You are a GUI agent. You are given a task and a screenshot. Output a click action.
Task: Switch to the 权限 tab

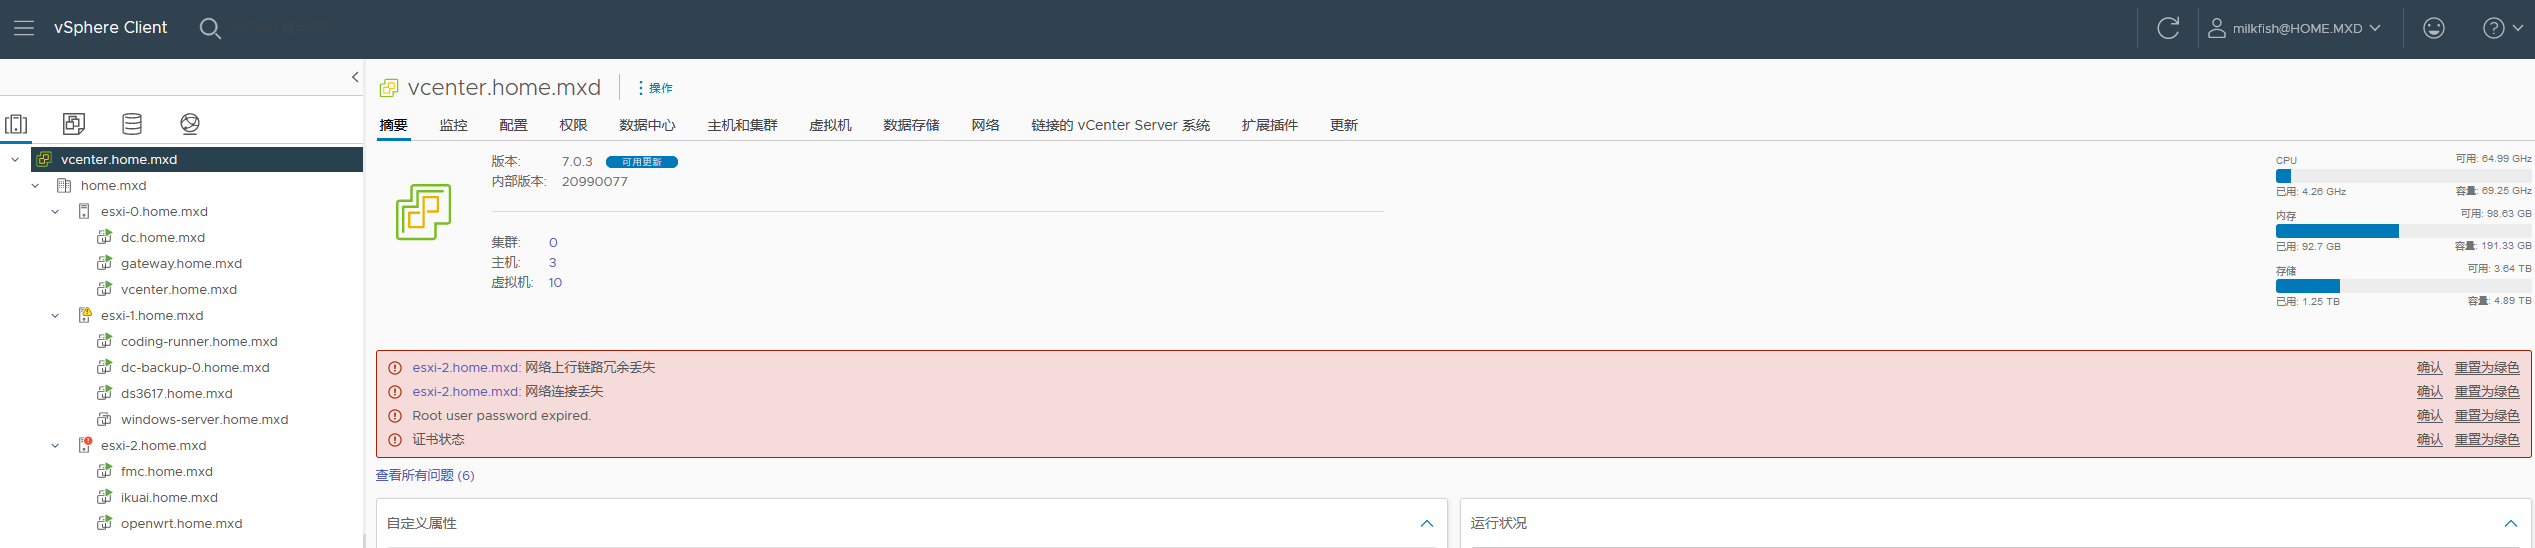point(573,125)
